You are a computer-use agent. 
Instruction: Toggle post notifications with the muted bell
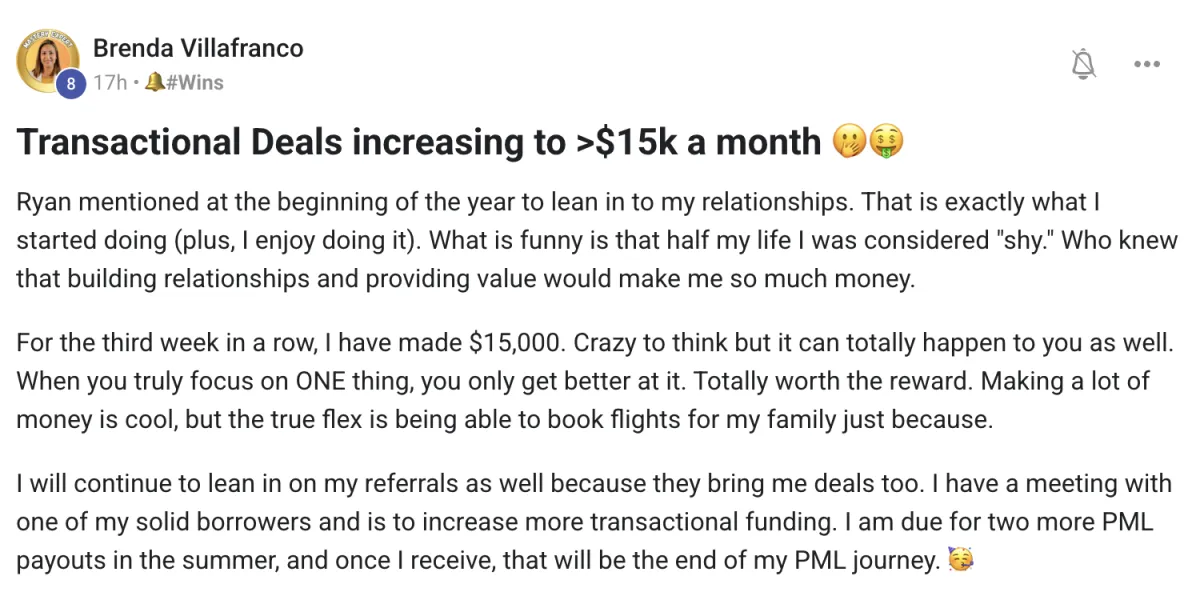[1083, 64]
